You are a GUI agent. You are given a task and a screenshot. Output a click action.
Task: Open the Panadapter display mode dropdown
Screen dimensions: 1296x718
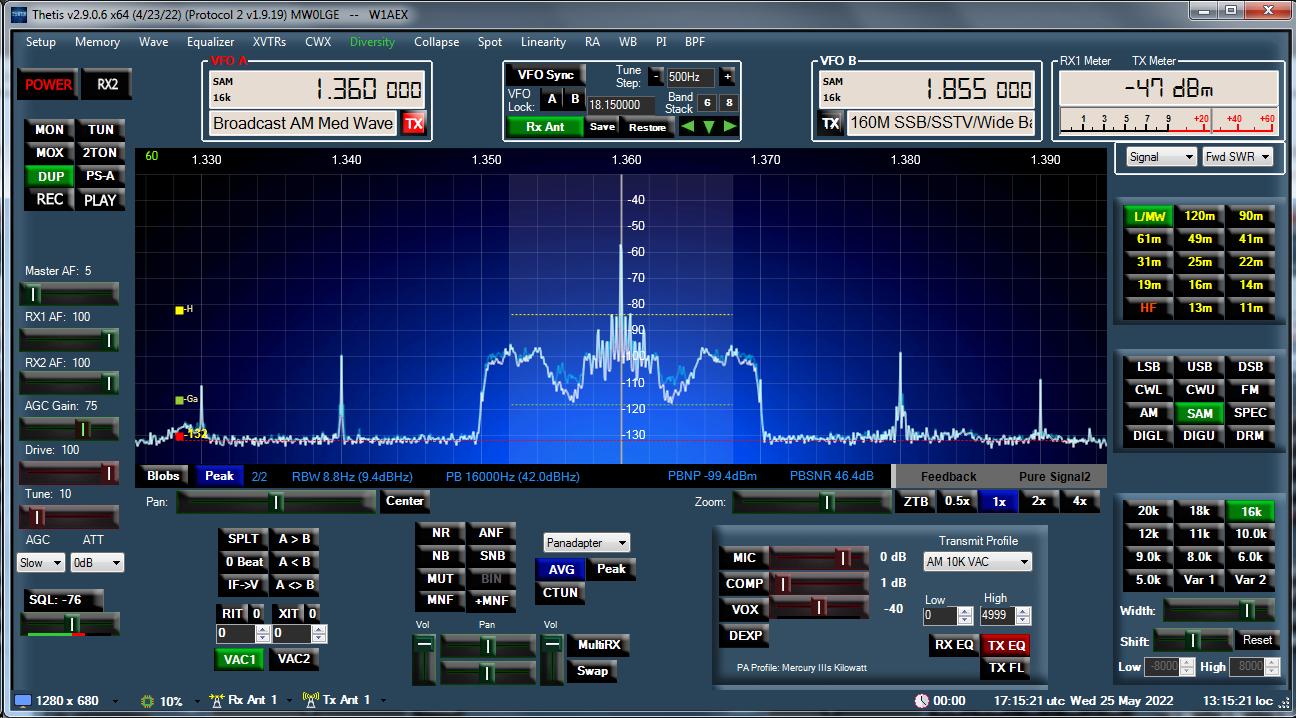pos(587,543)
